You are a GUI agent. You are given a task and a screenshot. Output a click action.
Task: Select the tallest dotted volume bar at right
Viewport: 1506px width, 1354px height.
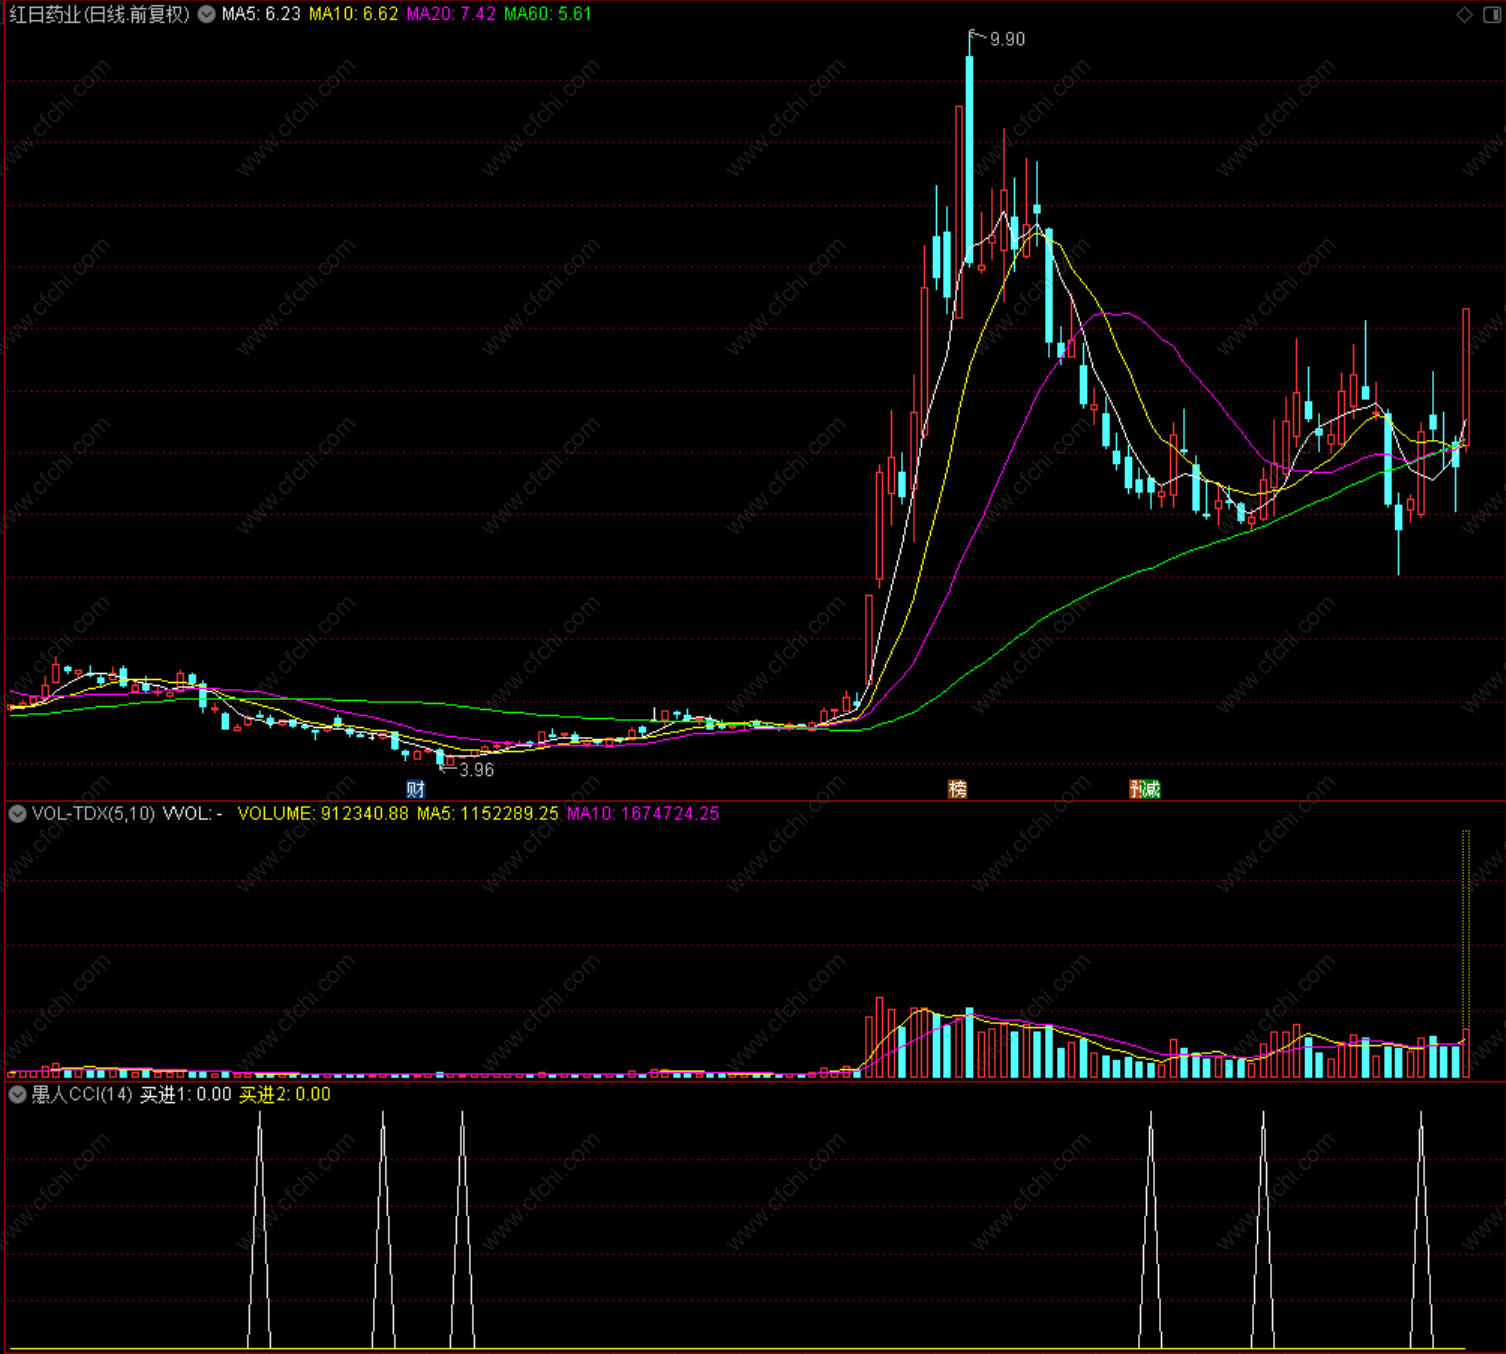(1466, 953)
